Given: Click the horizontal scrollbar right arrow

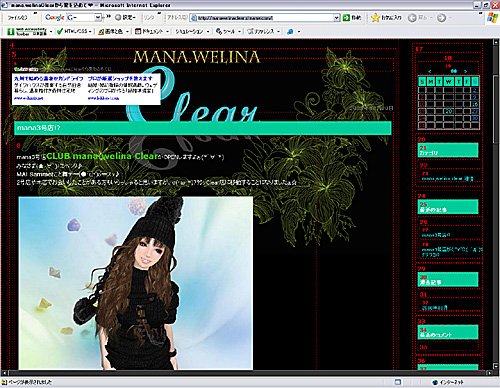Looking at the screenshot, I should 490,373.
